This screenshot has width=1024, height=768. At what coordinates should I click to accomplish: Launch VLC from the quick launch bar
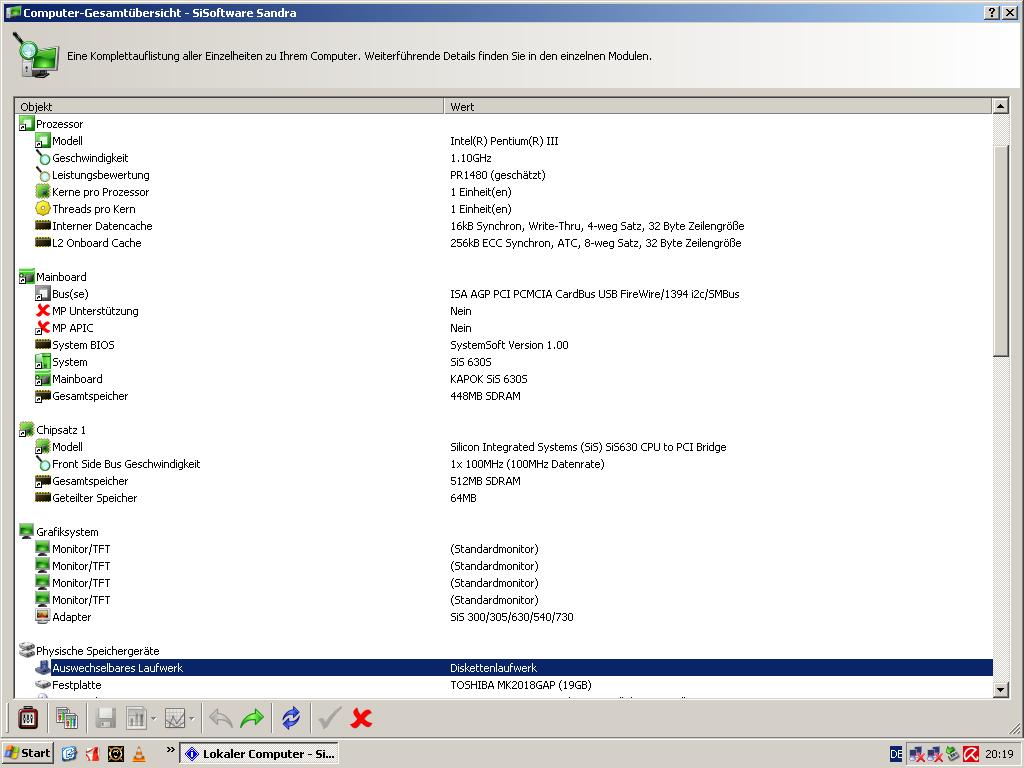(139, 754)
